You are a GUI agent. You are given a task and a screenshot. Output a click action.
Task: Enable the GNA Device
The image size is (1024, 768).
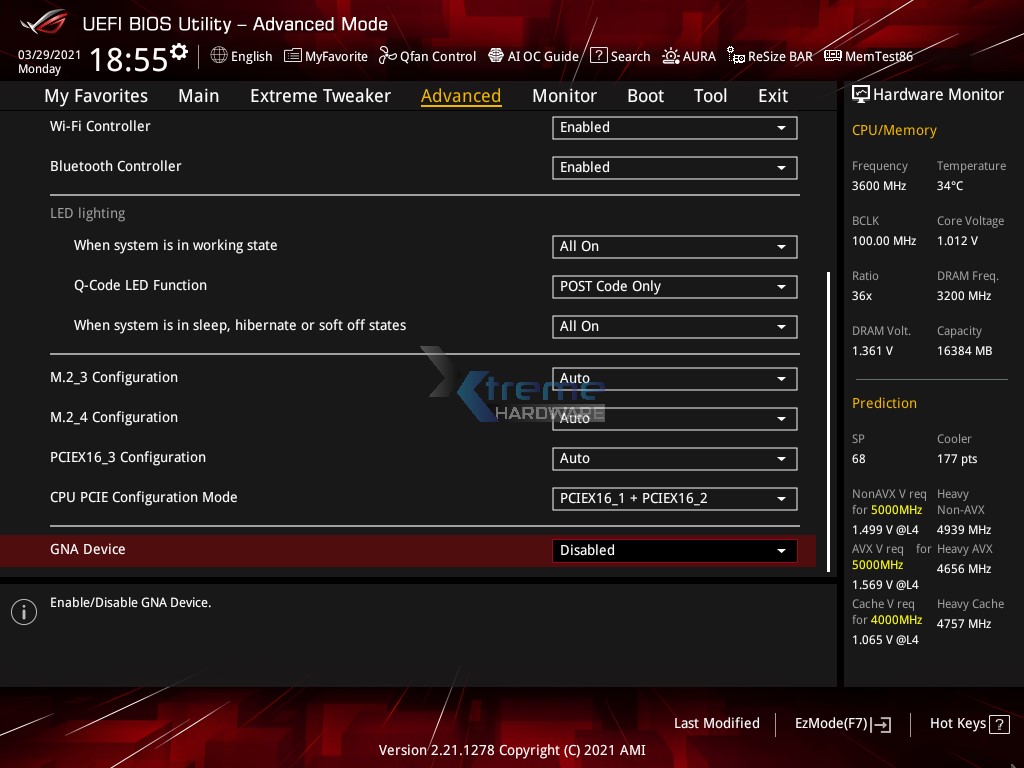coord(674,550)
